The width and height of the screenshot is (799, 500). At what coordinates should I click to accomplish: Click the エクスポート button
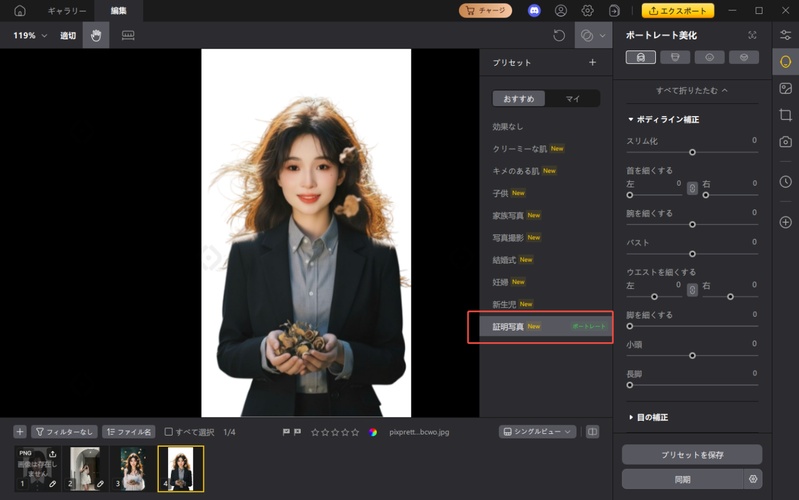678,11
